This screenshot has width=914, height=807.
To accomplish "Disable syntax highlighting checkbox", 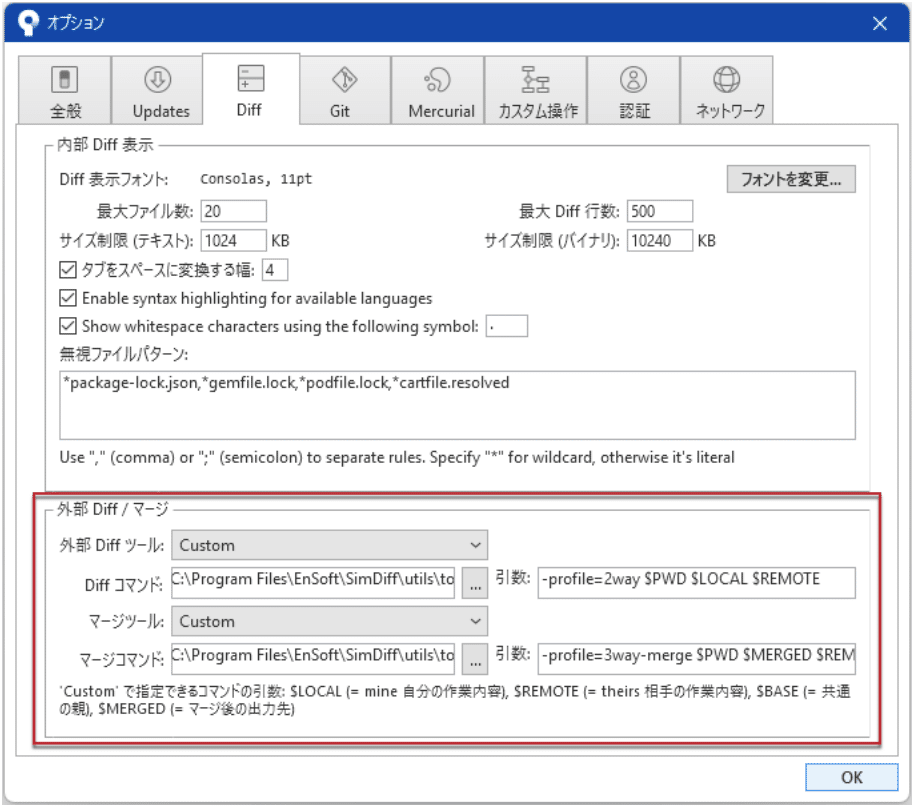I will [68, 298].
